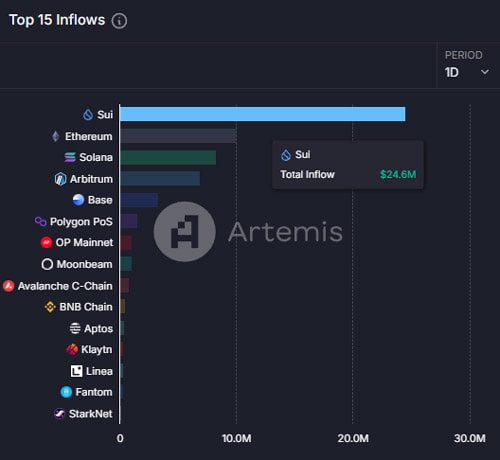The height and width of the screenshot is (460, 500).
Task: Click the BNB Chain label text
Action: [86, 307]
